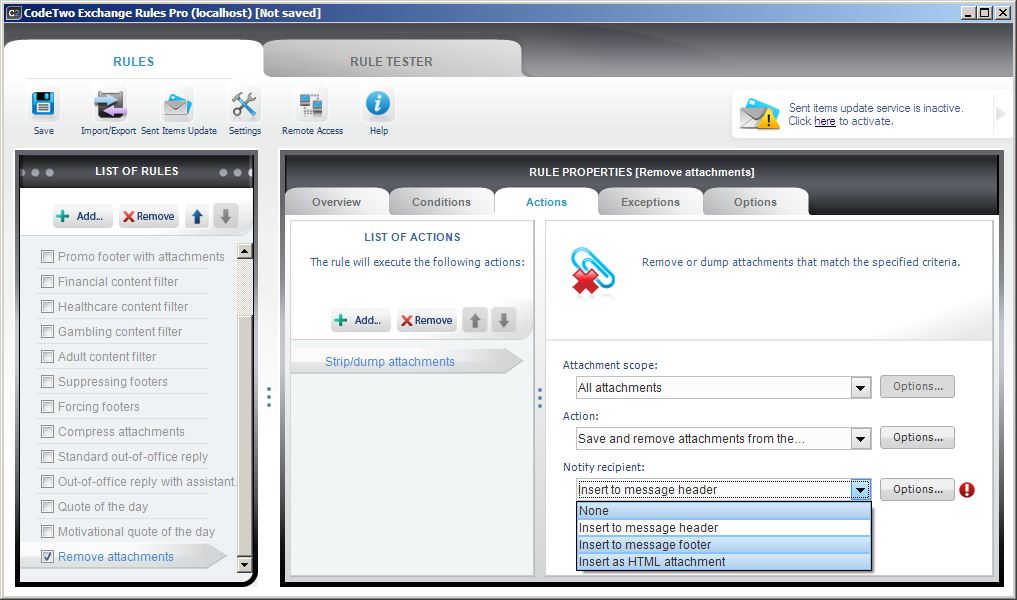Move rule up in List of Rules
This screenshot has width=1017, height=600.
click(x=197, y=217)
